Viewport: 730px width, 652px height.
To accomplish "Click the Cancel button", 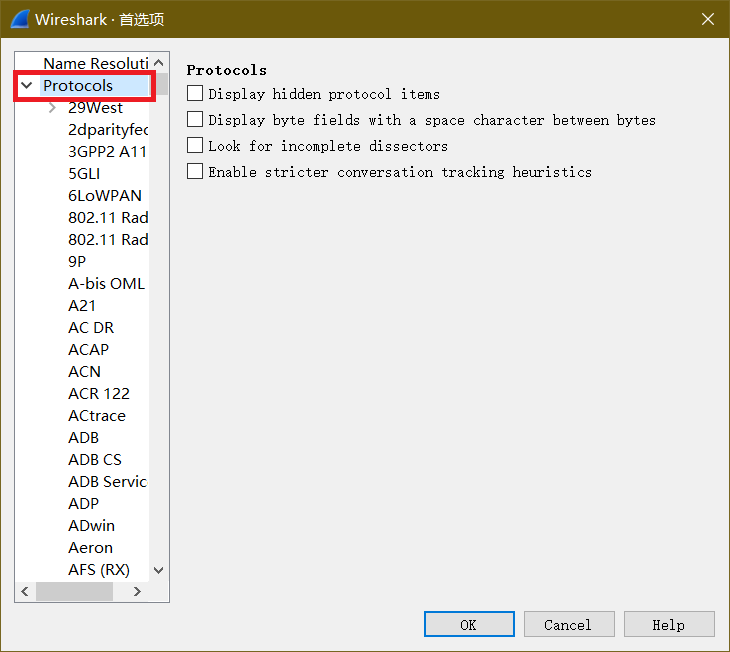I will pos(568,625).
